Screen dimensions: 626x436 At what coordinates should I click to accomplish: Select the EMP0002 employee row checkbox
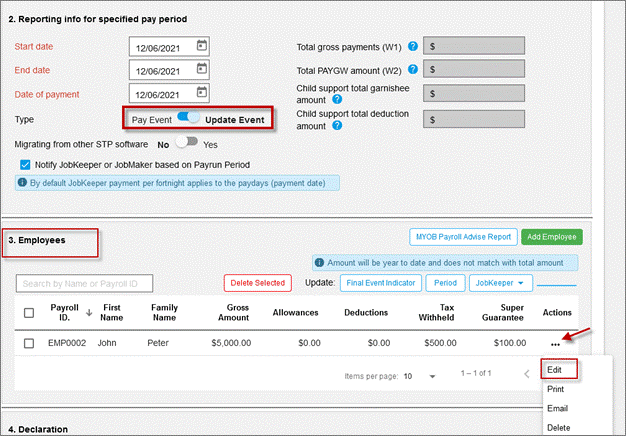[x=28, y=342]
